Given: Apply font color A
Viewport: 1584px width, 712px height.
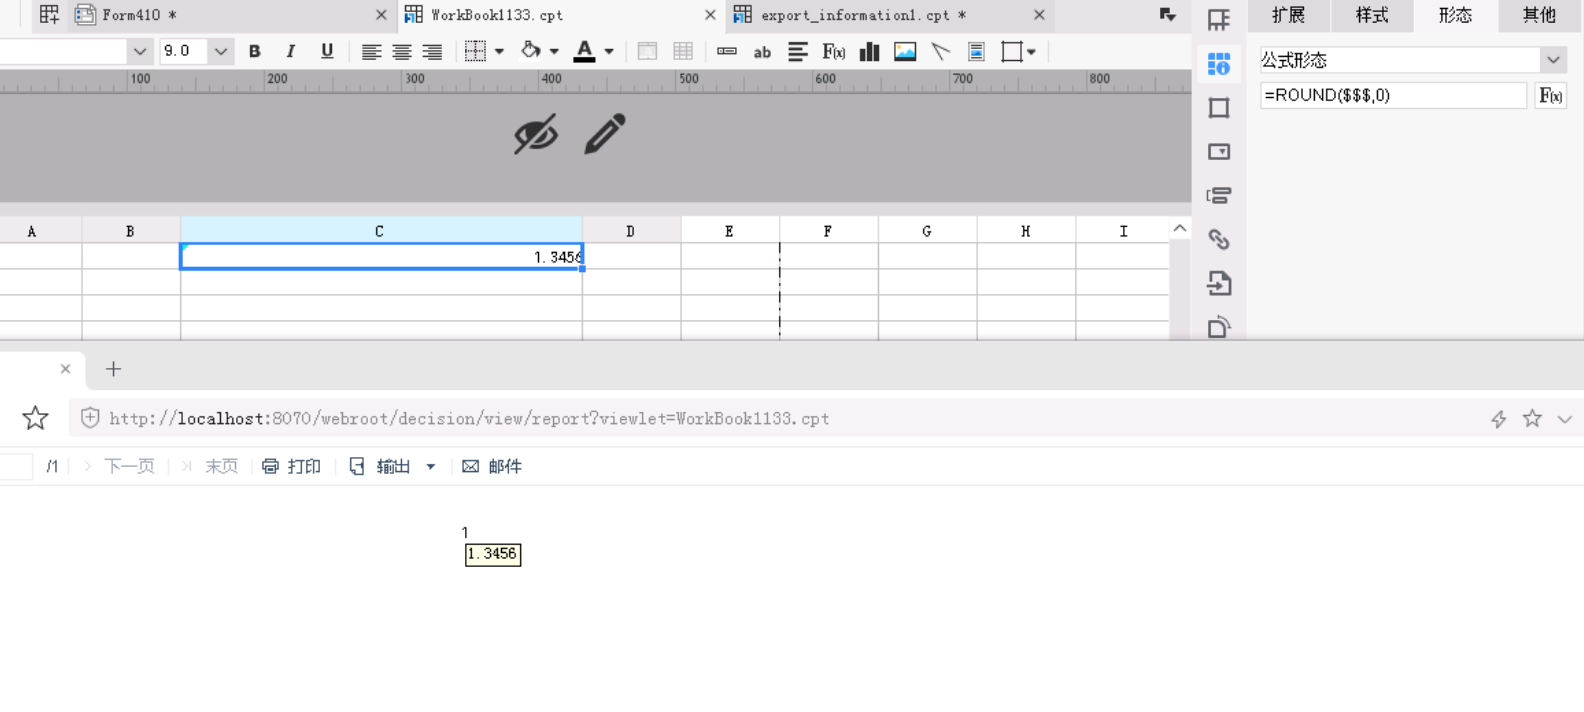Looking at the screenshot, I should [585, 51].
